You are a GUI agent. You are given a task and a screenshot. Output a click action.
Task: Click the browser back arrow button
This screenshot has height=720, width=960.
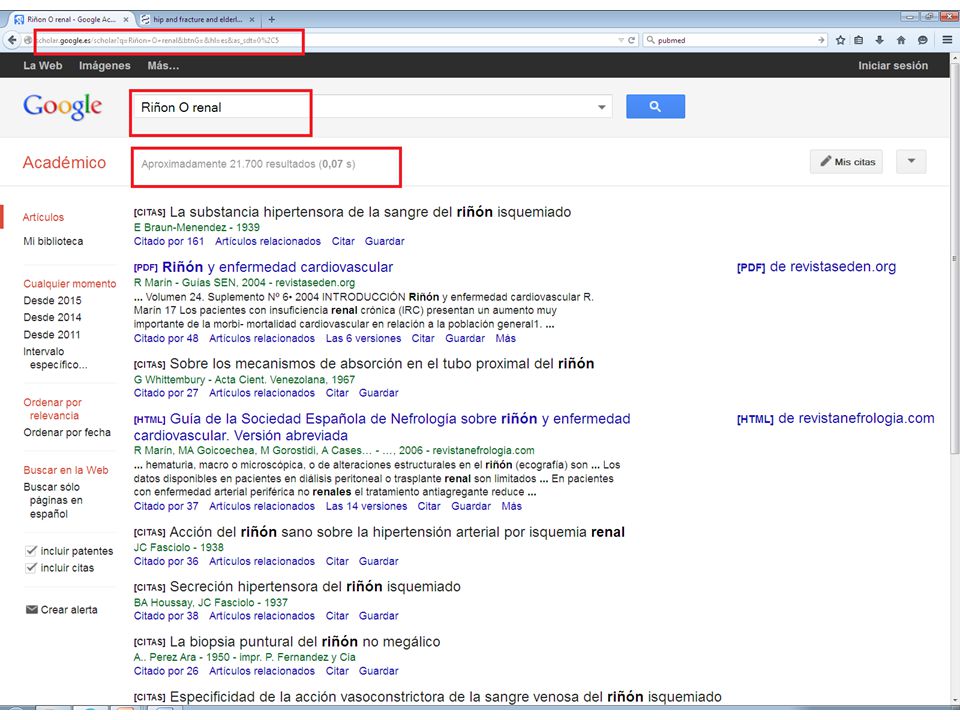[x=12, y=40]
